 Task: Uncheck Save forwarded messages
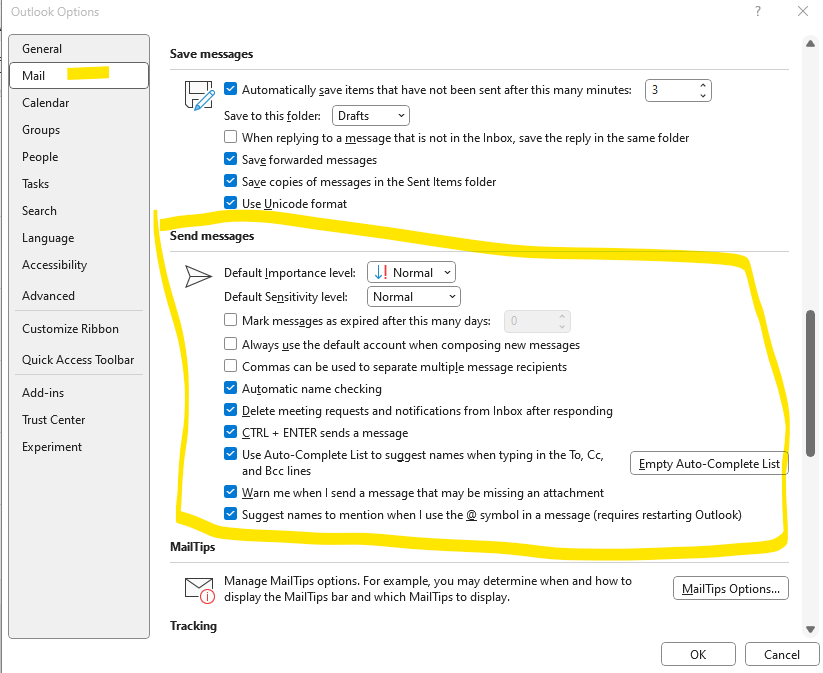pos(230,159)
